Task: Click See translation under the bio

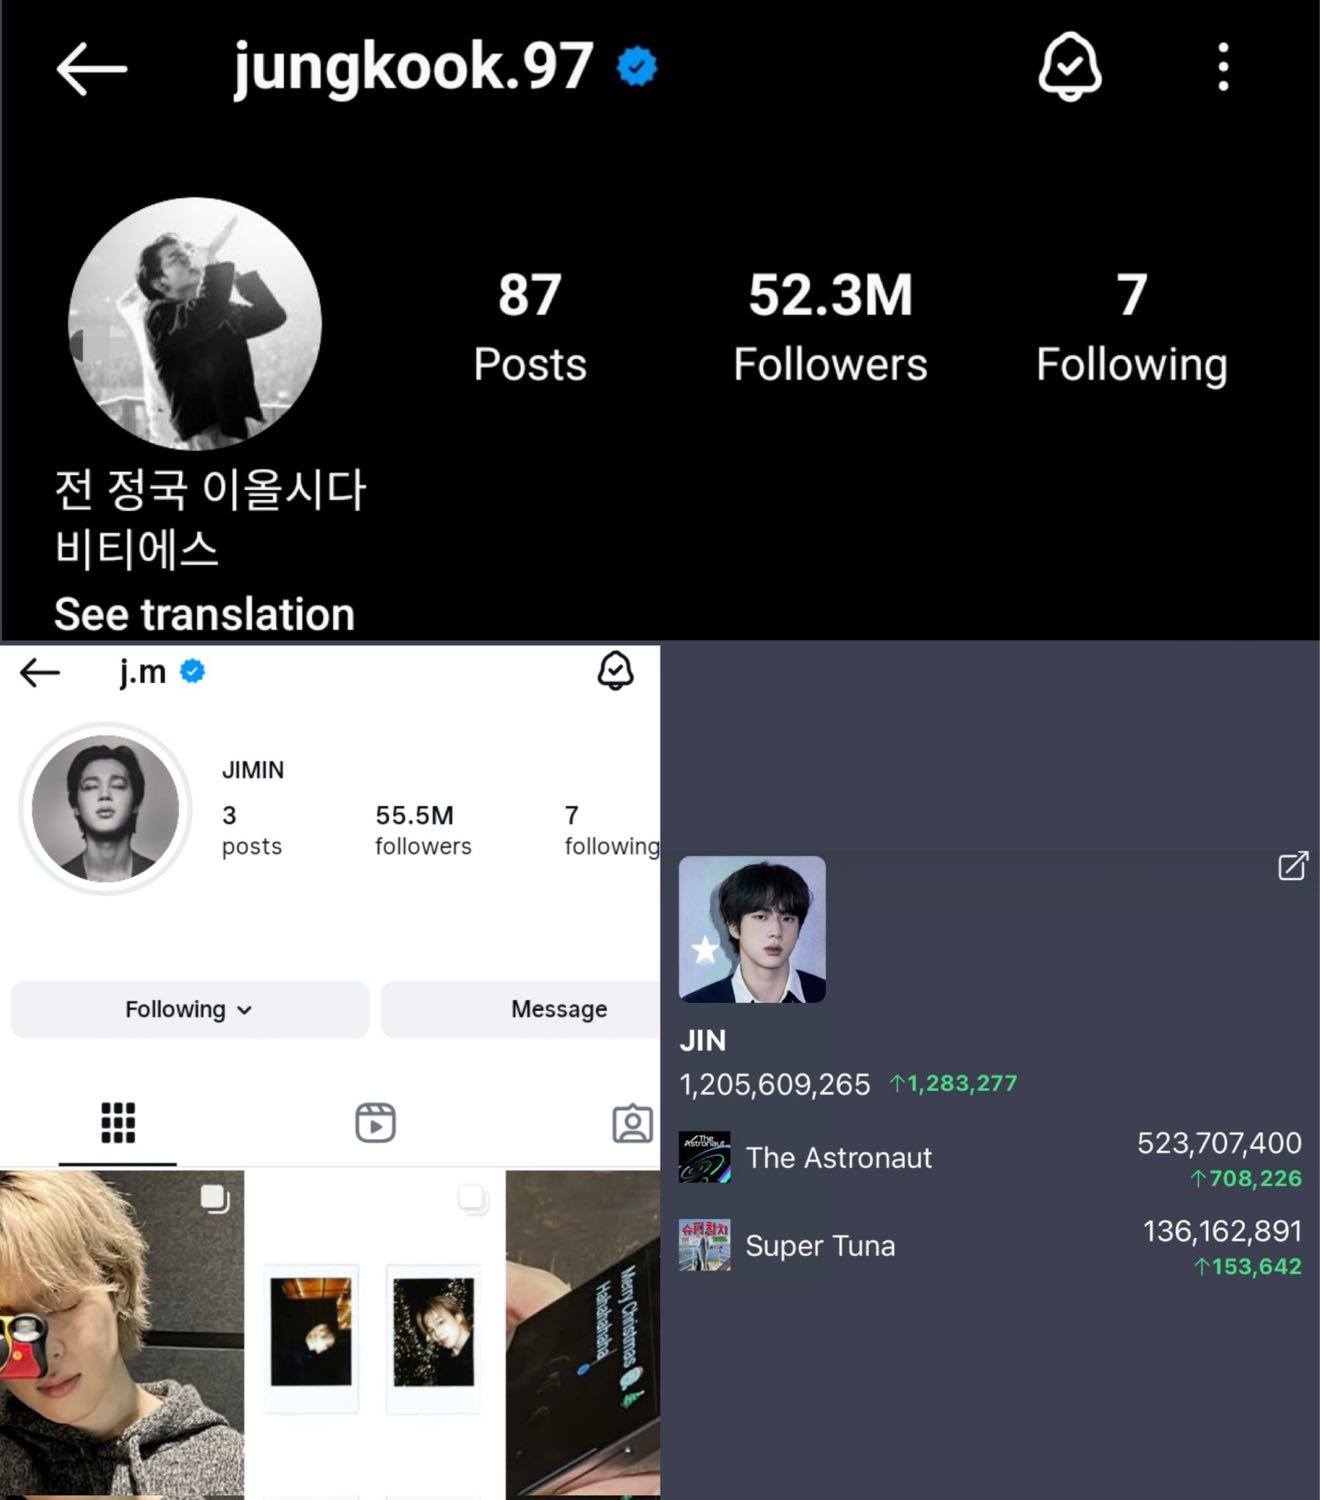Action: [x=204, y=614]
